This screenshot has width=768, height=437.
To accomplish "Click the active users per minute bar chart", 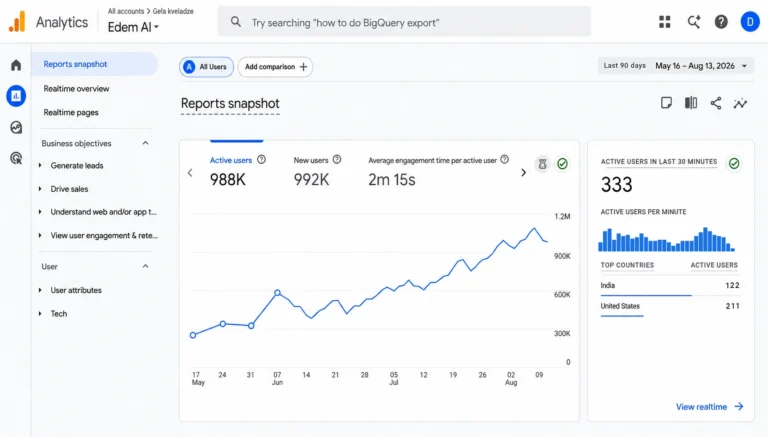I will (666, 240).
